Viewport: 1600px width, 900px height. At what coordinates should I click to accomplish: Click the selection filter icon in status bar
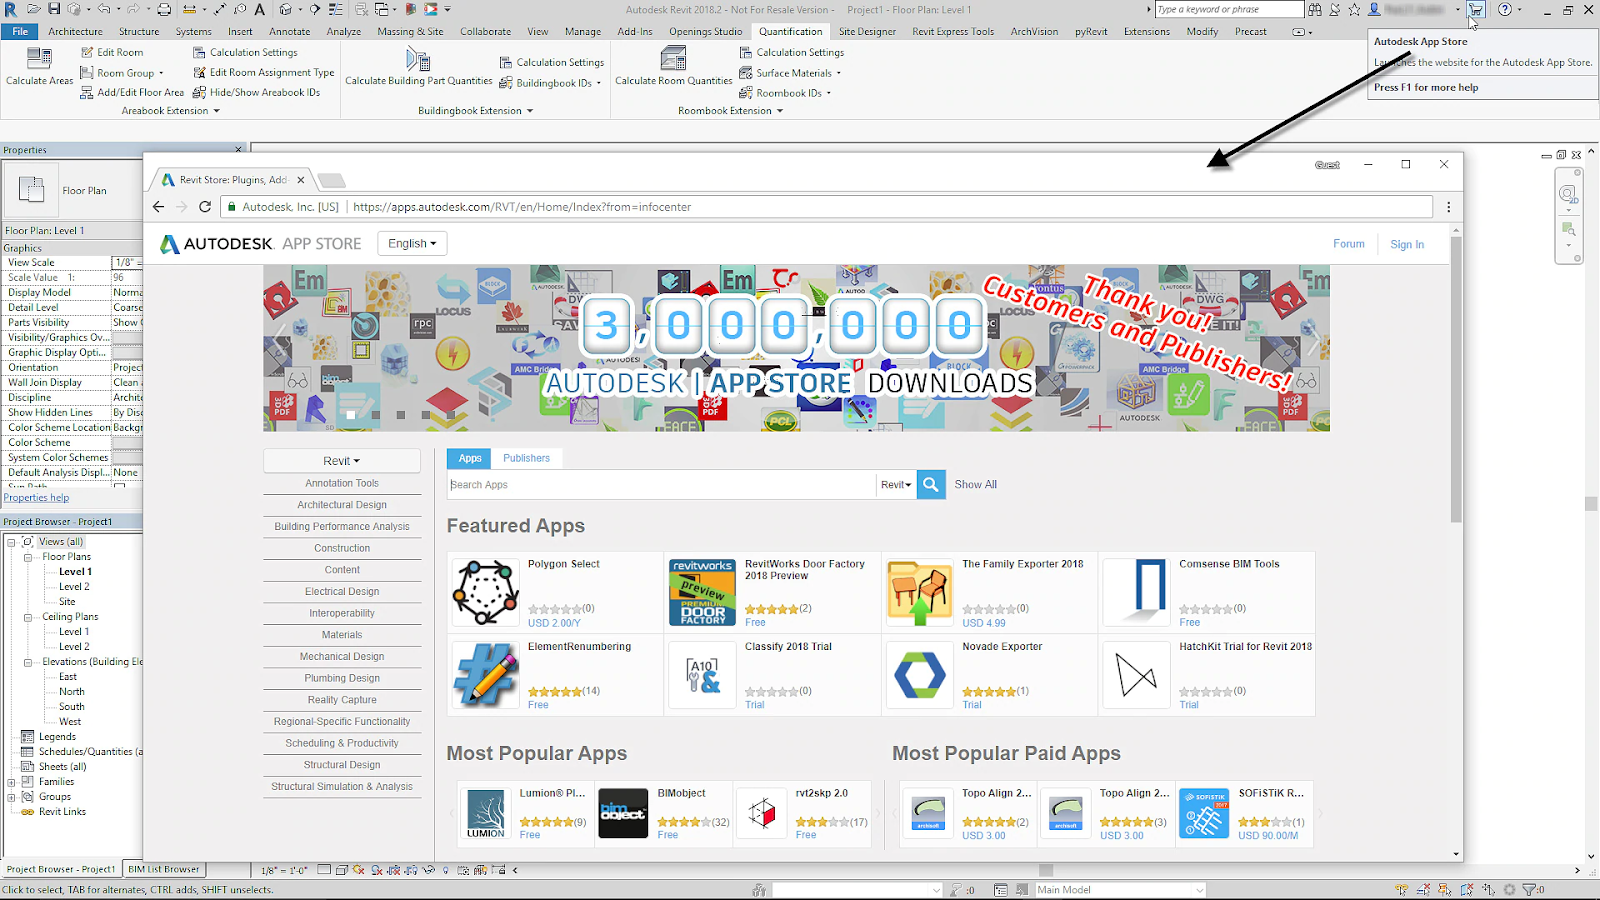pos(1529,889)
